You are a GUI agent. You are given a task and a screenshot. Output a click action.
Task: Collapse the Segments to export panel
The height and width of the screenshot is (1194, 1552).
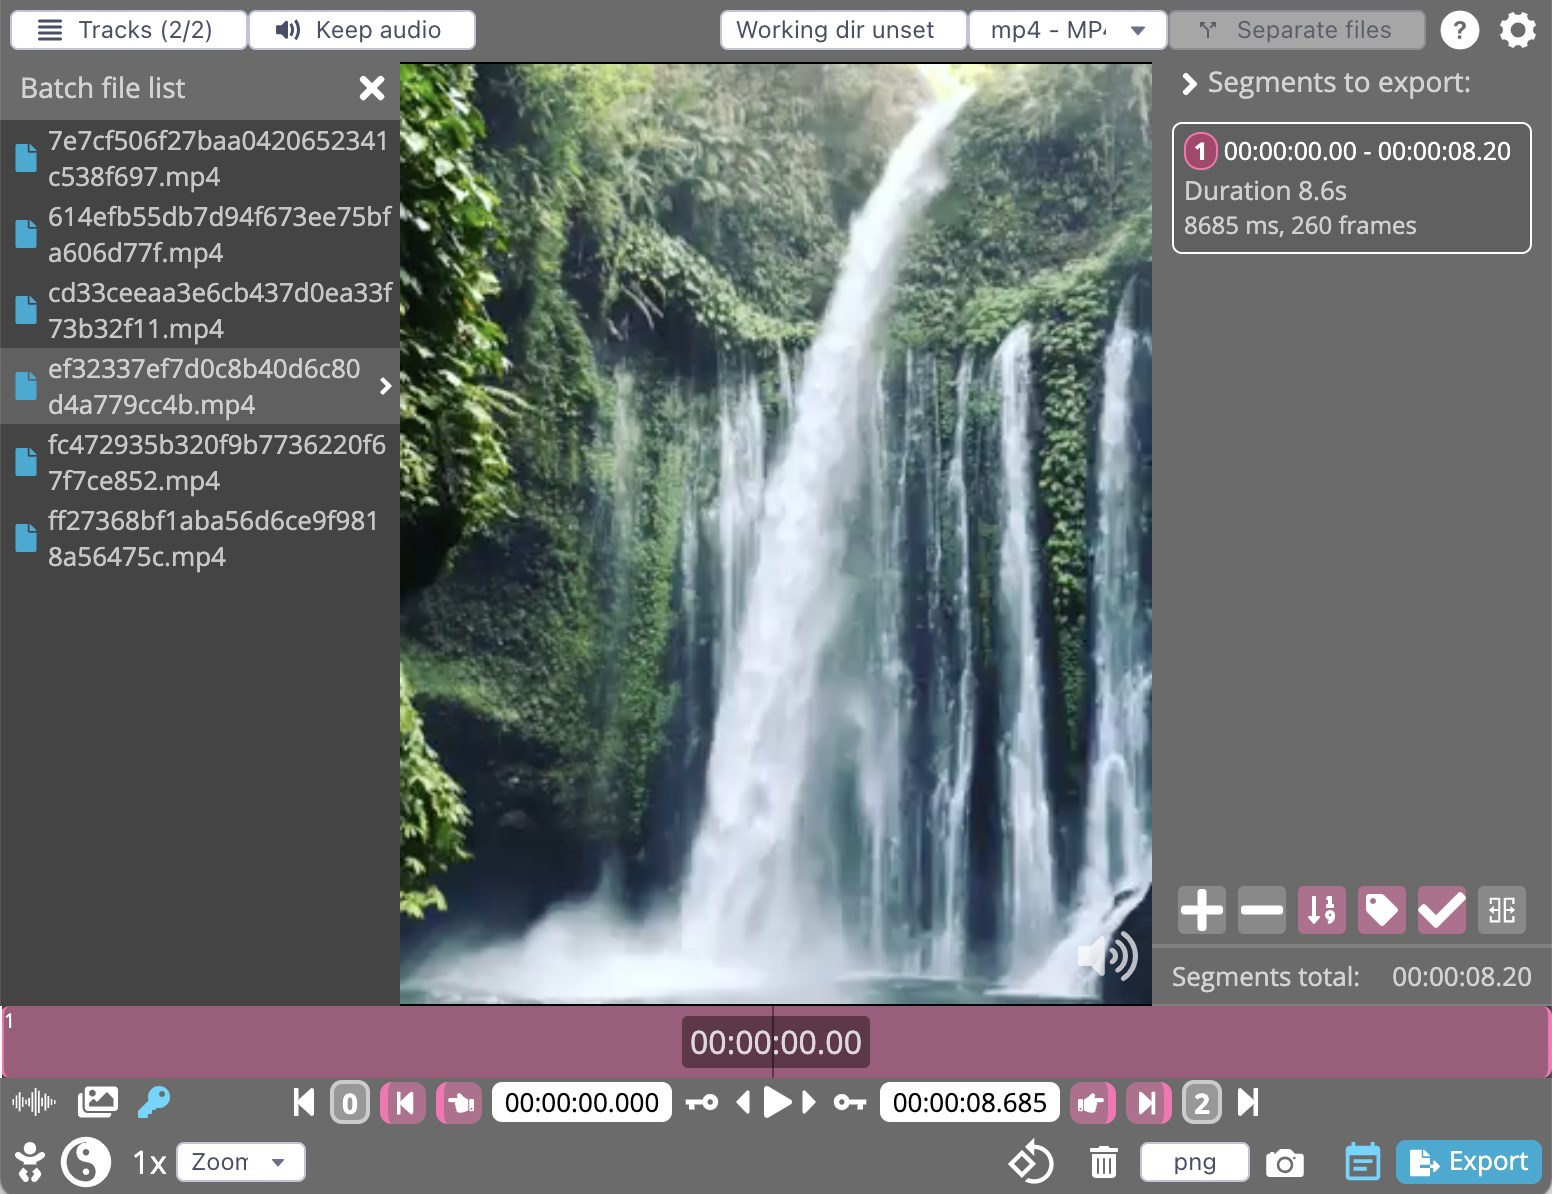(1189, 84)
